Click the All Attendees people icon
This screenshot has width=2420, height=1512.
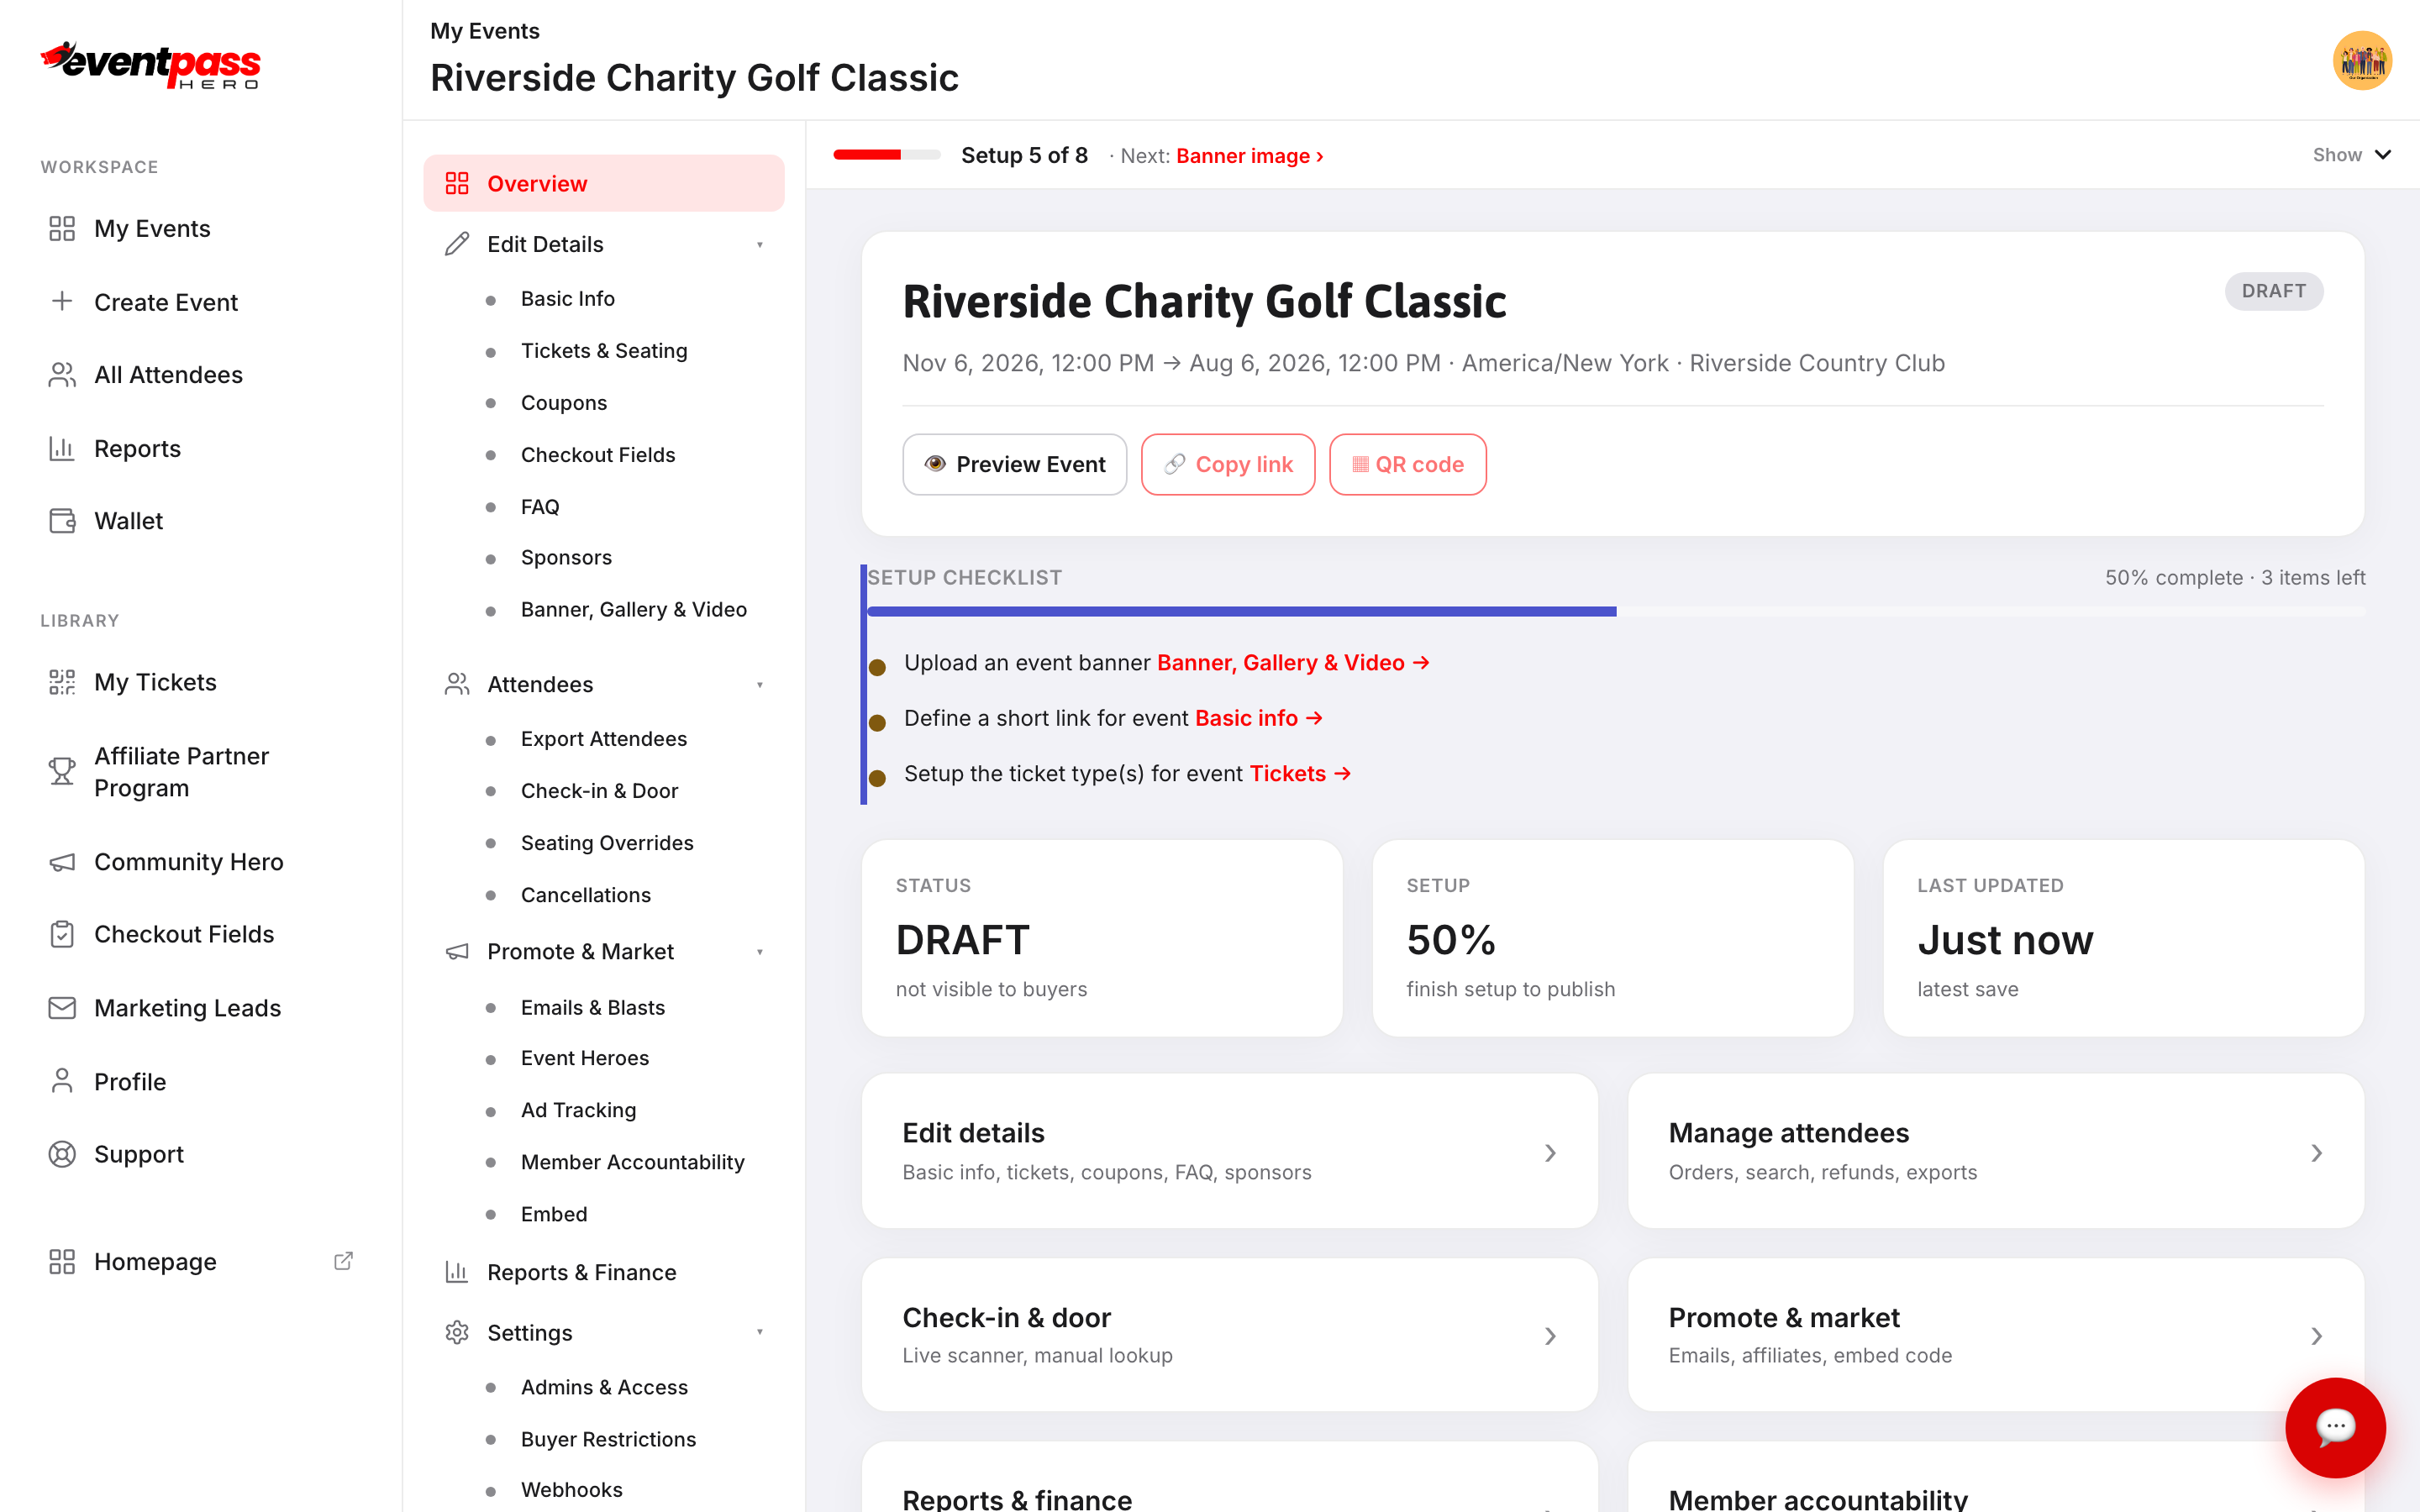pos(62,375)
